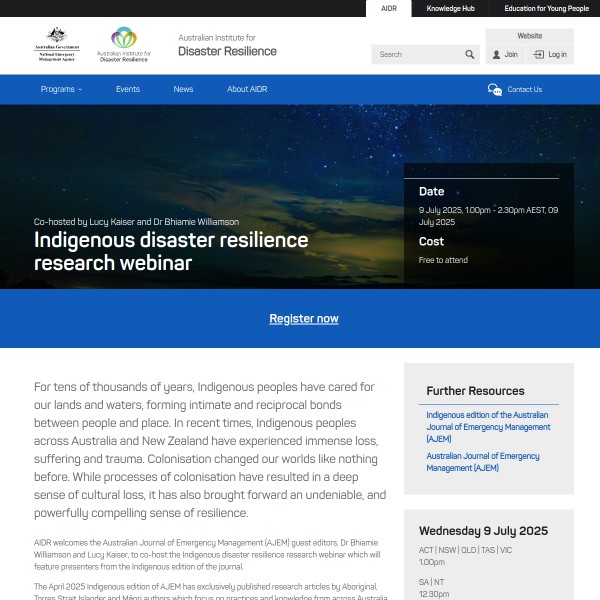
Task: Click the Australian Government crest logo
Action: click(55, 44)
